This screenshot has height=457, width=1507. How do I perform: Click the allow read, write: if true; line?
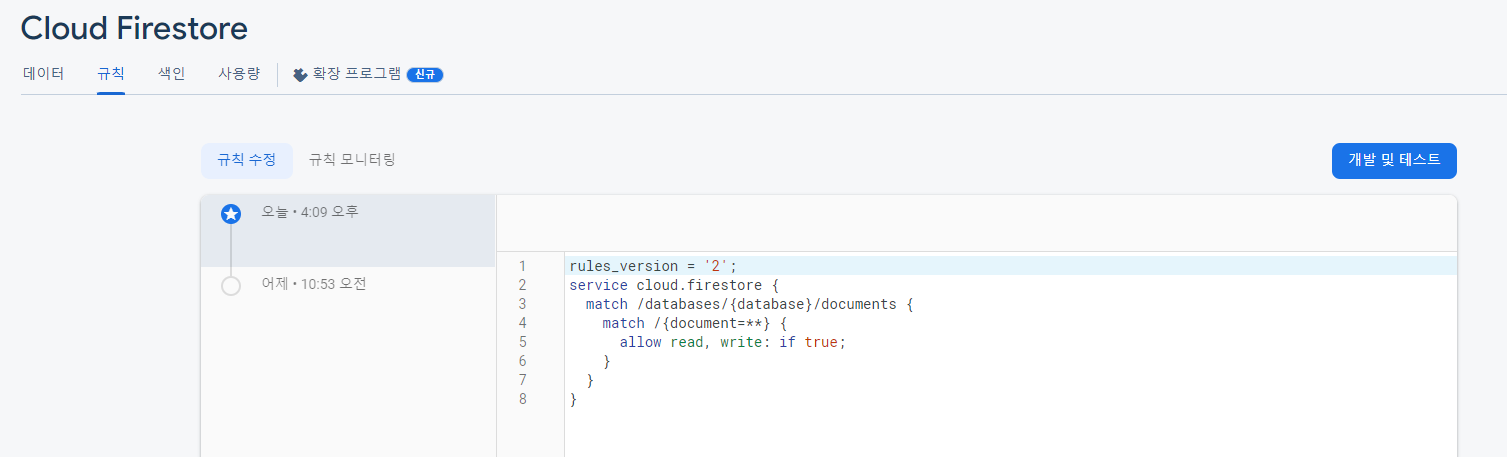[x=733, y=342]
